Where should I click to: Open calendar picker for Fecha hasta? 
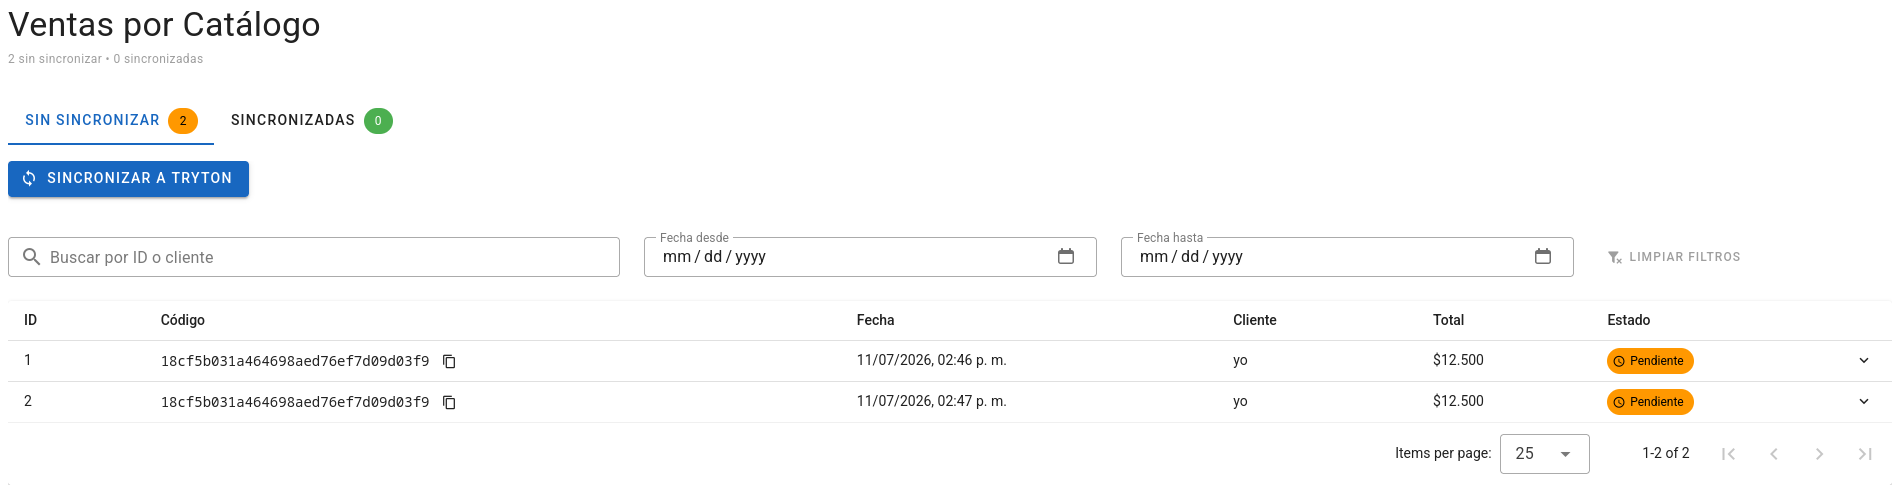click(x=1543, y=257)
